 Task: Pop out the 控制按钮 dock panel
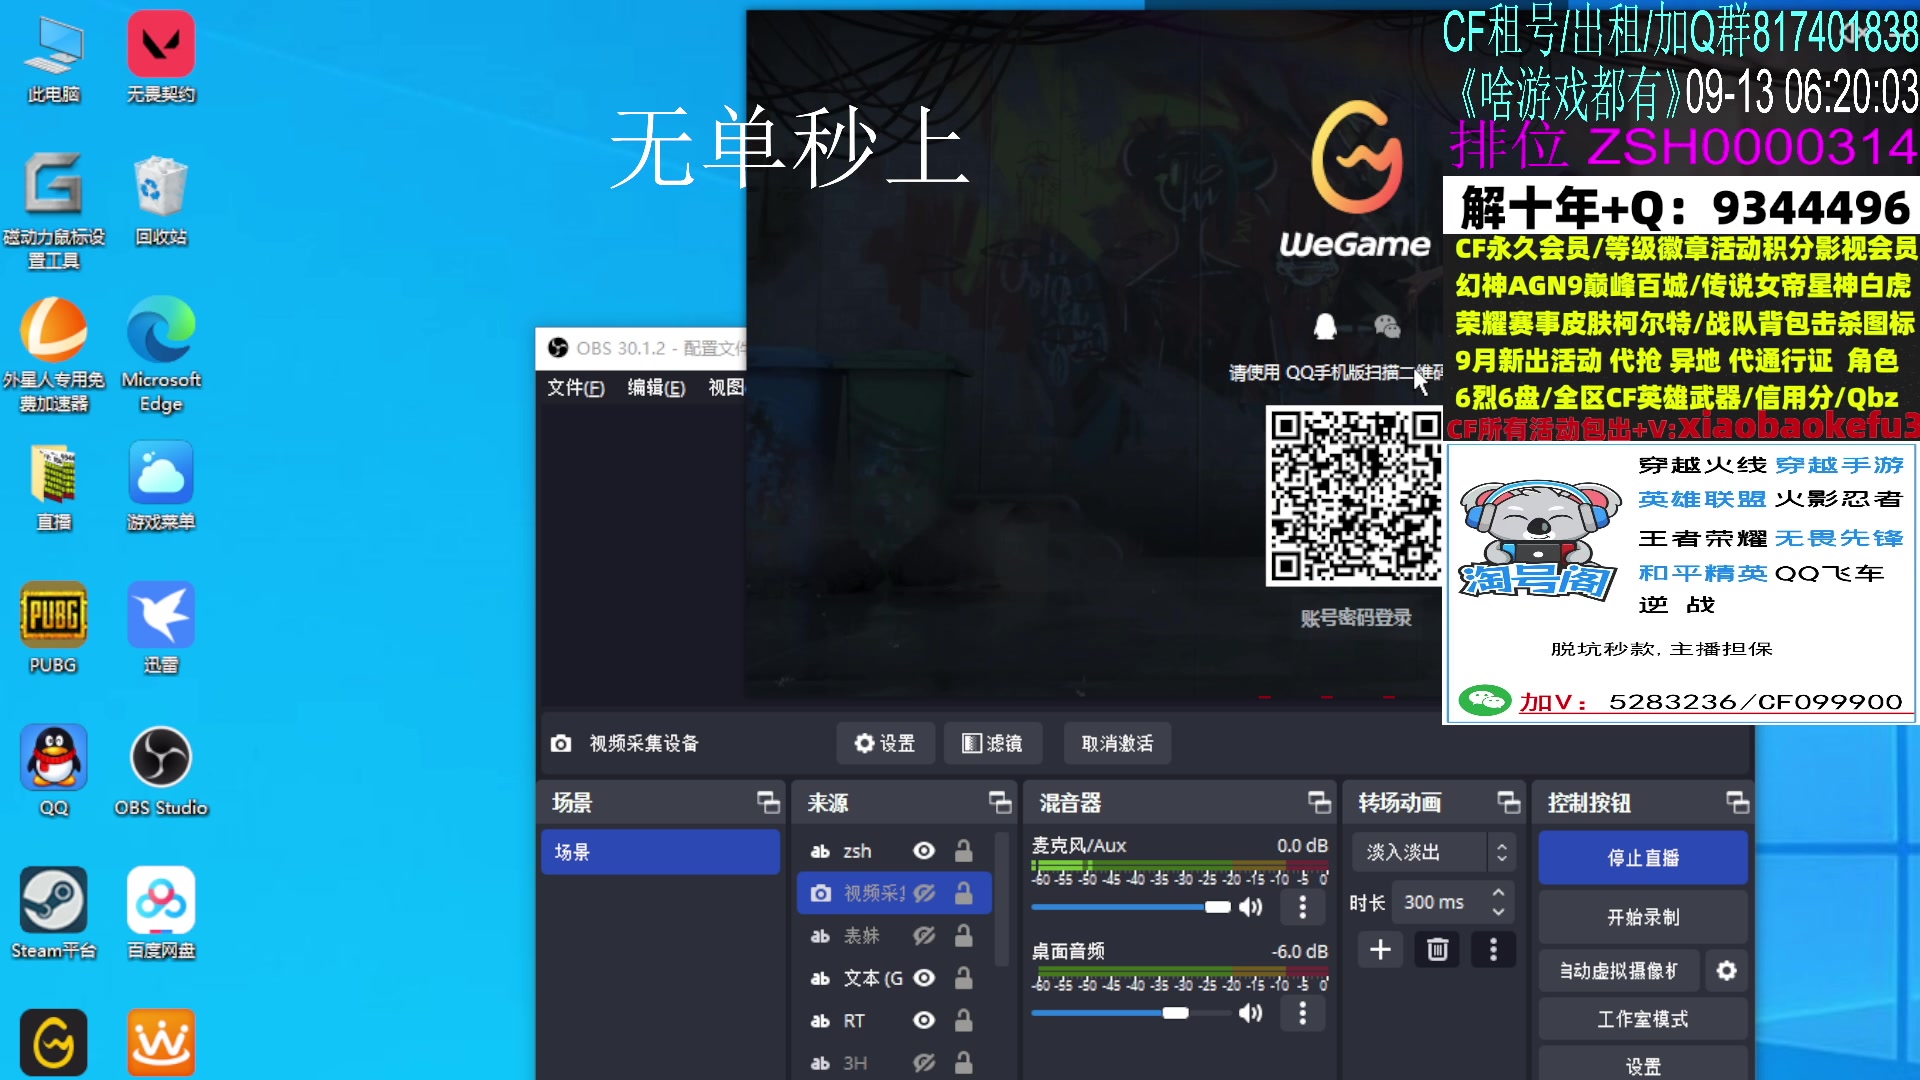(x=1737, y=802)
